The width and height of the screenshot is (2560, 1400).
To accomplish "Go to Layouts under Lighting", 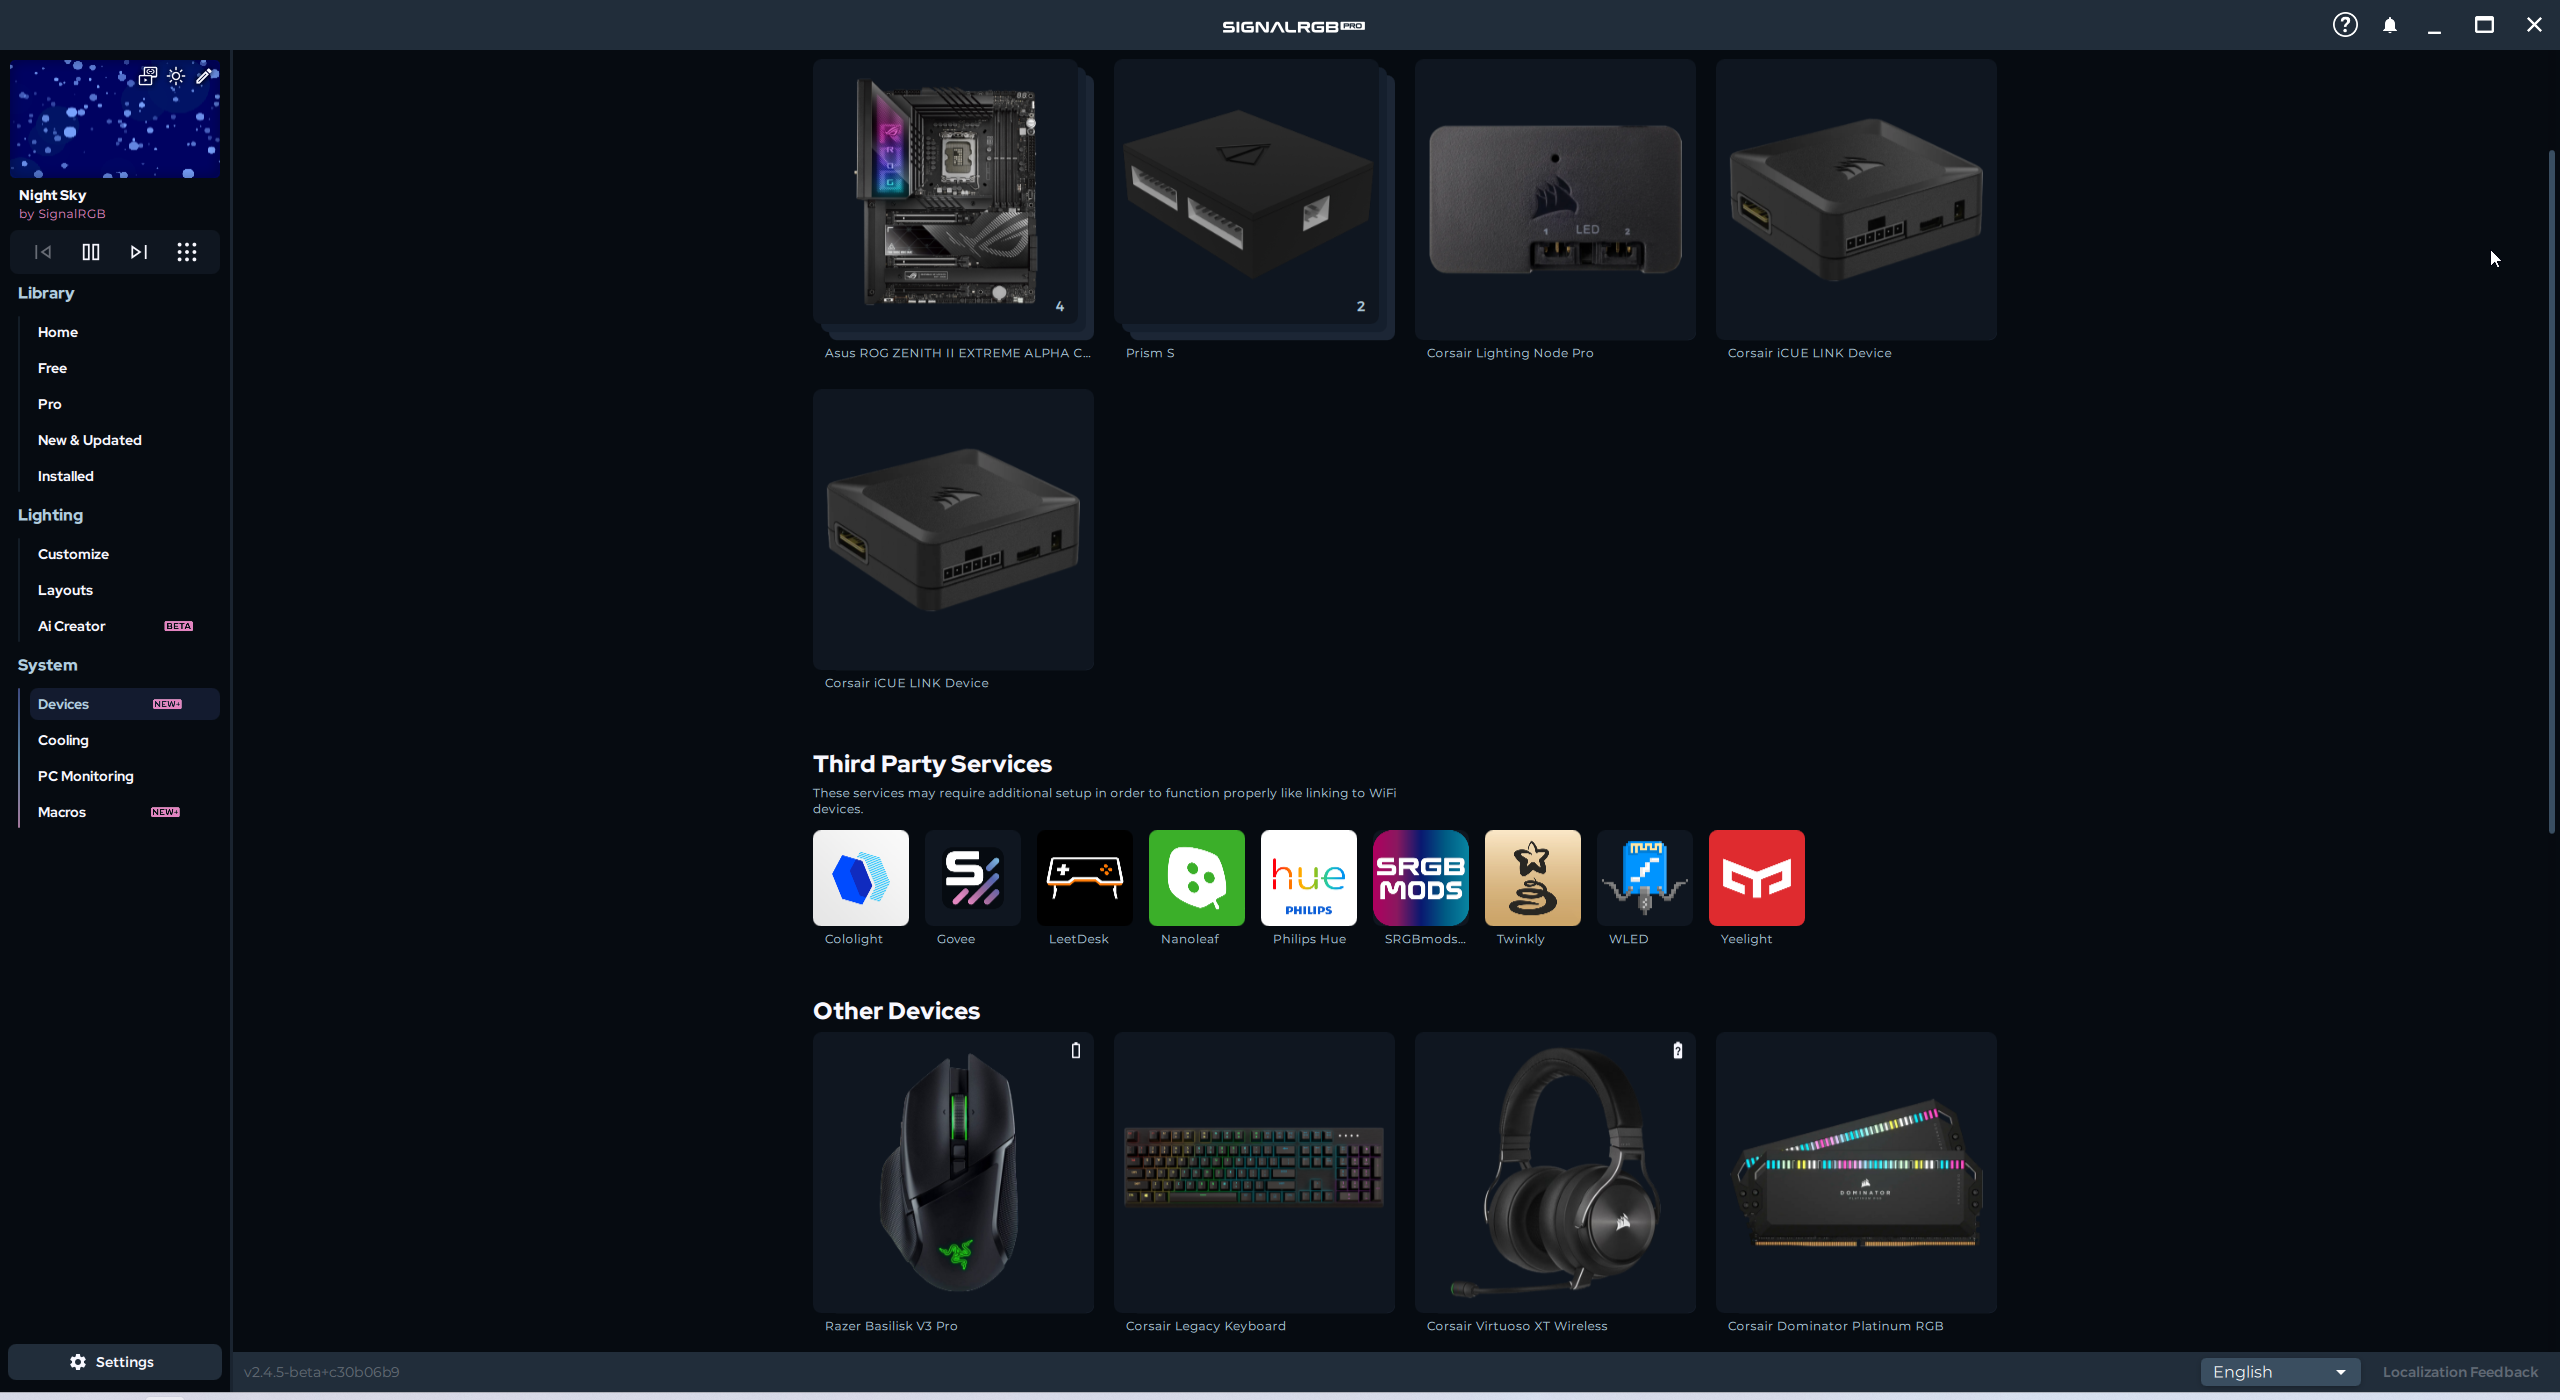I will pyautogui.click(x=65, y=590).
